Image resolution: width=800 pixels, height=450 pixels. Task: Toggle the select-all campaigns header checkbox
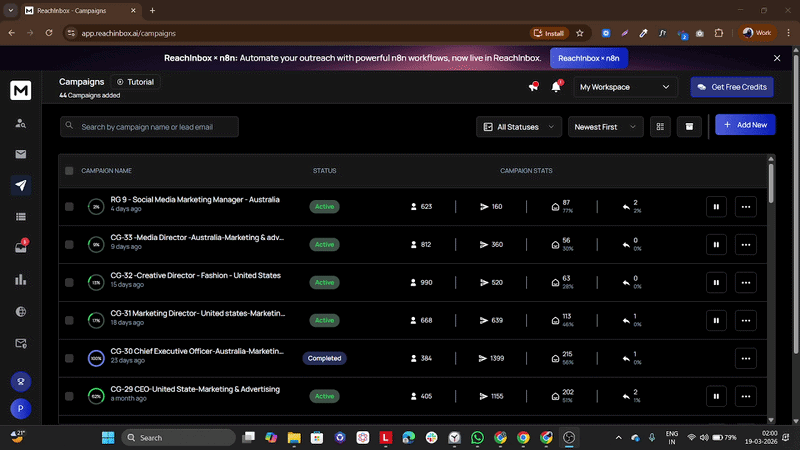(x=69, y=170)
